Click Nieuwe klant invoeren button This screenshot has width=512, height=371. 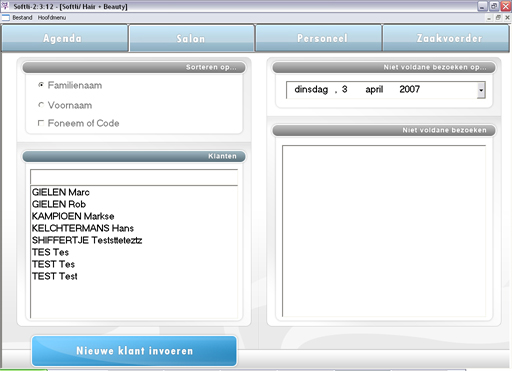134,351
